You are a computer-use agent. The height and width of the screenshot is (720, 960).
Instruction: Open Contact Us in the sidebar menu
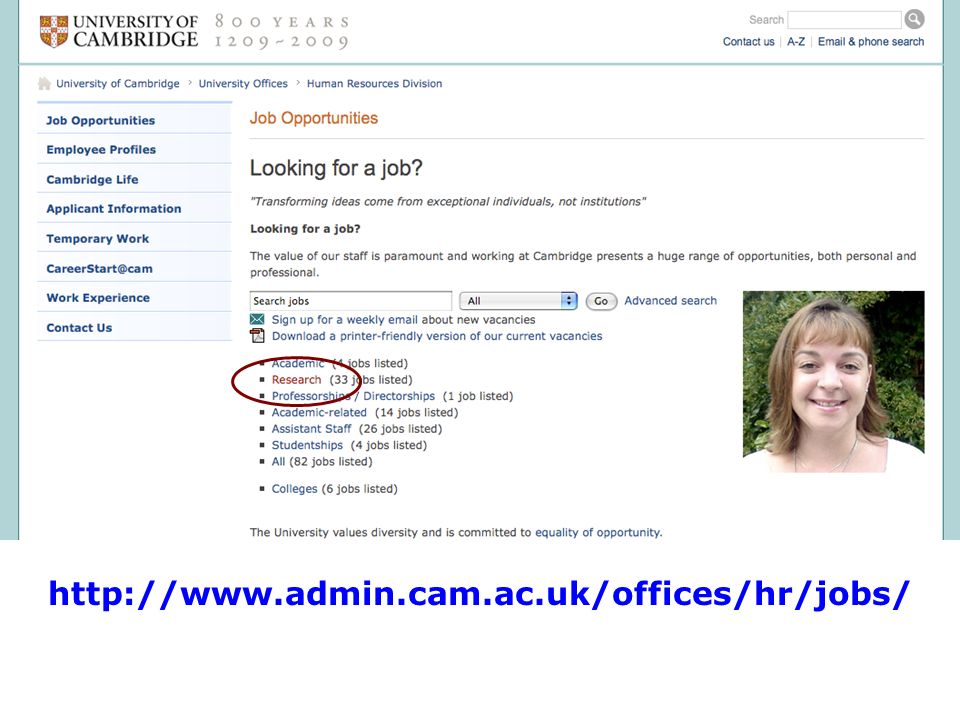134,328
